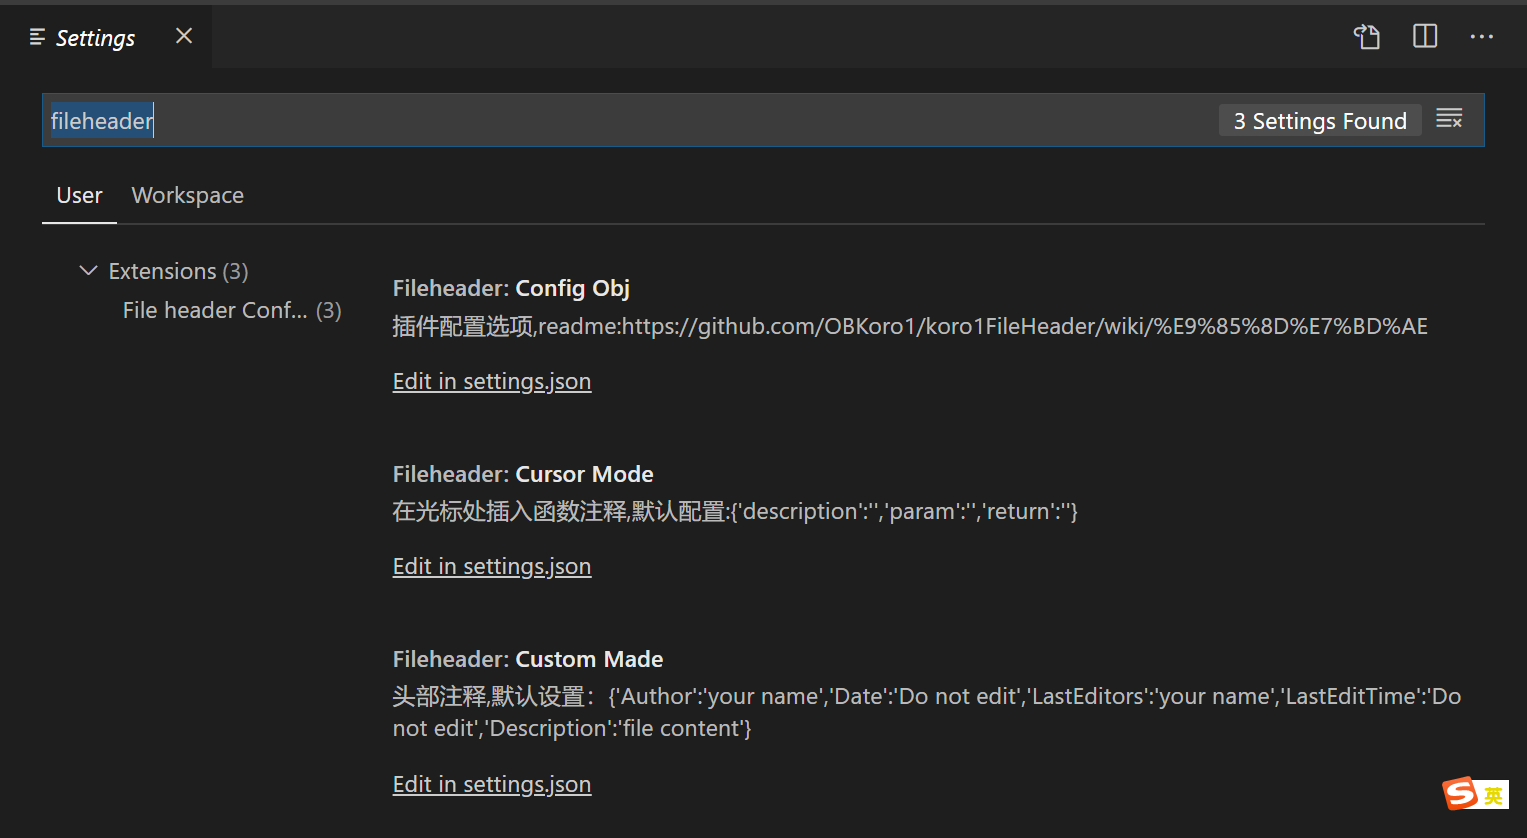Switch to the Workspace settings tab
Image resolution: width=1527 pixels, height=838 pixels.
point(187,195)
